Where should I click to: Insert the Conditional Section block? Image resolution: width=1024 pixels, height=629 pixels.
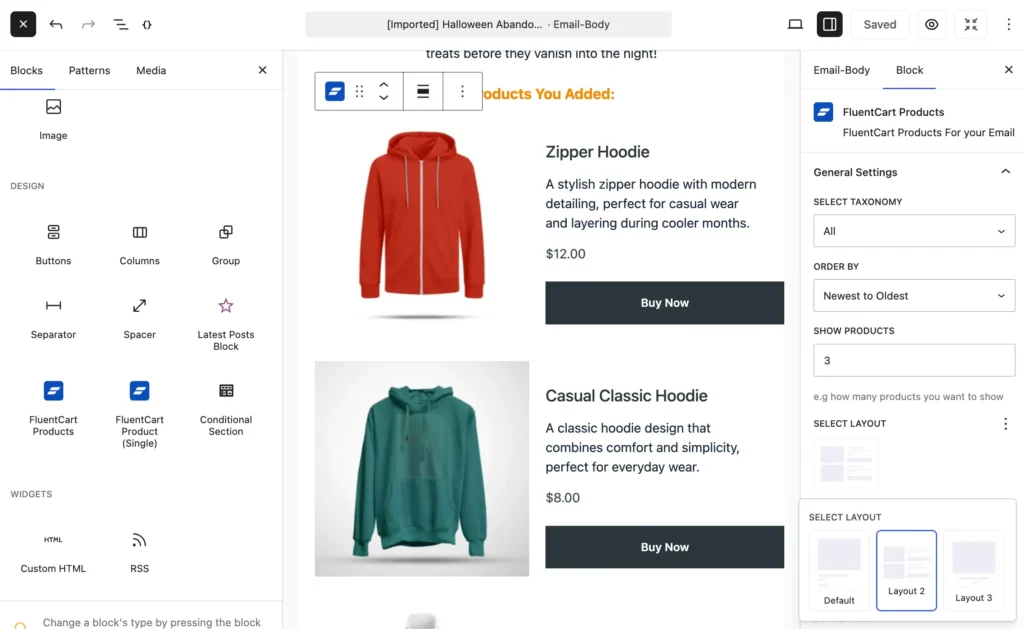[226, 407]
